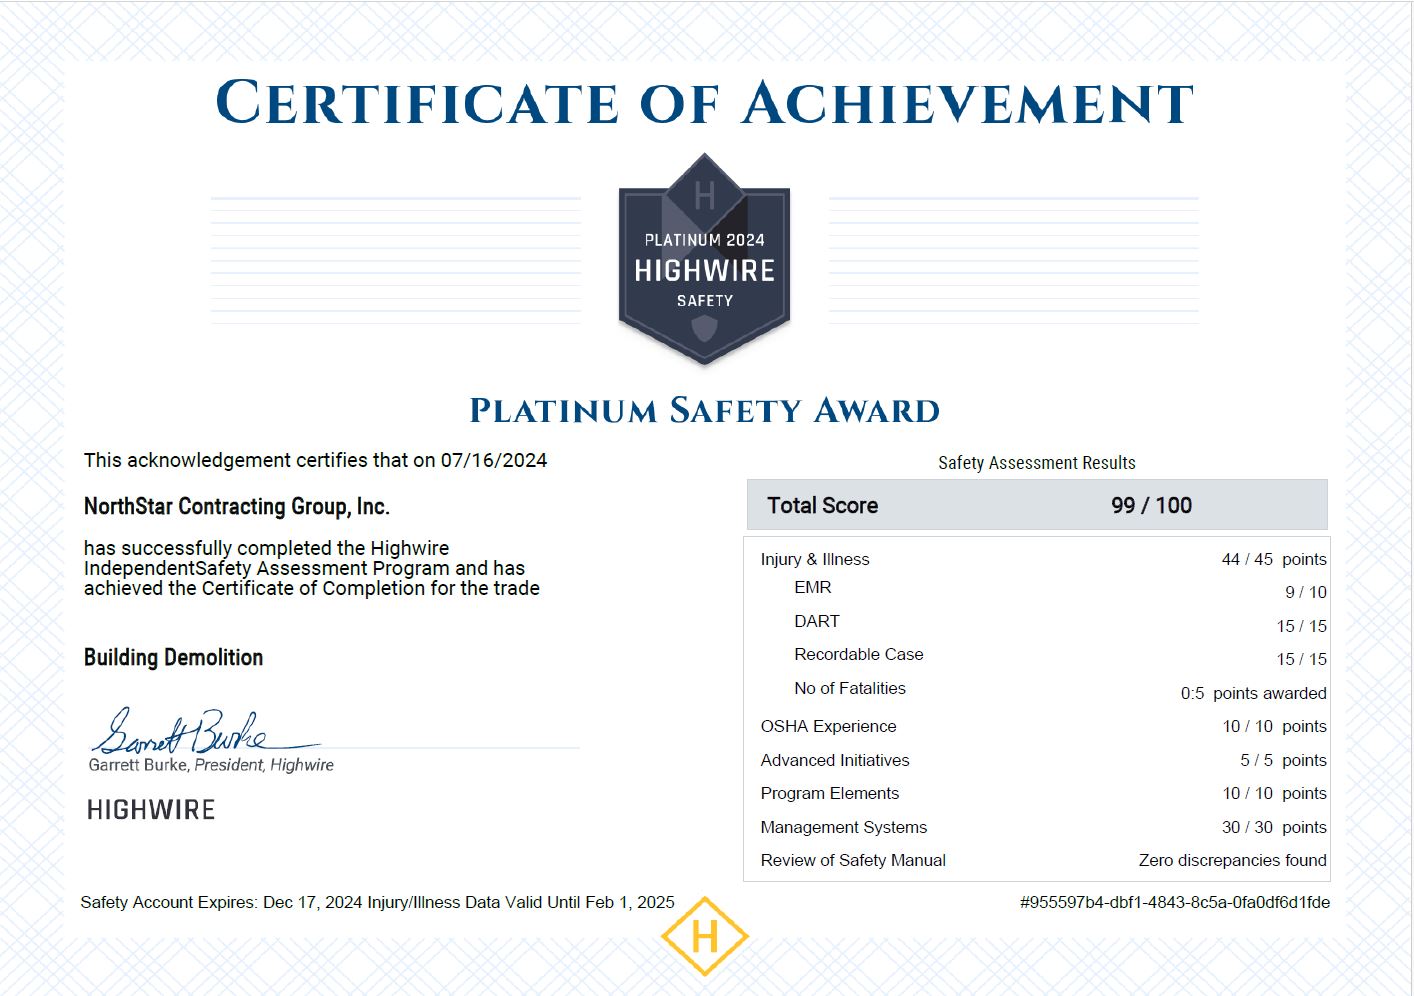
Task: Click the 'Program Elements' row label
Action: tap(830, 793)
